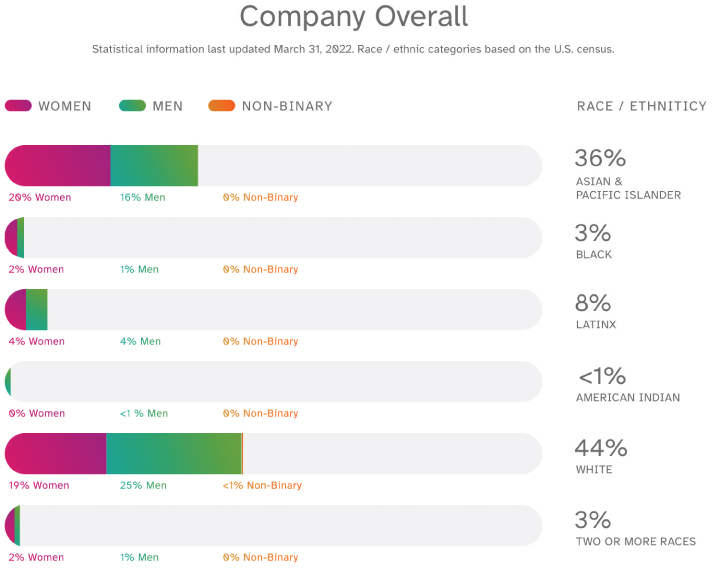Click the Black race bar's colored segment

tap(14, 238)
